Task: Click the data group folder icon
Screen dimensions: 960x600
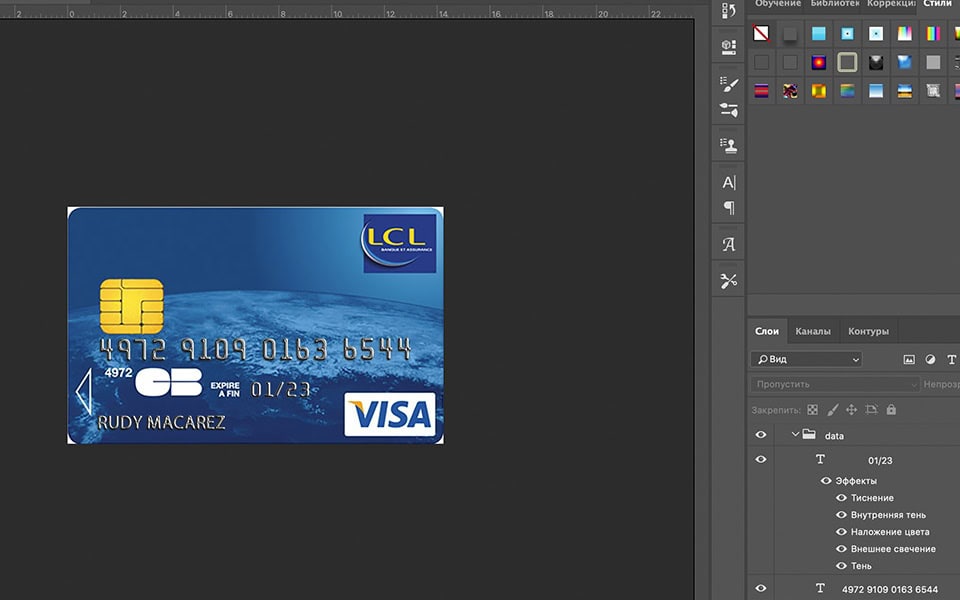Action: (809, 434)
